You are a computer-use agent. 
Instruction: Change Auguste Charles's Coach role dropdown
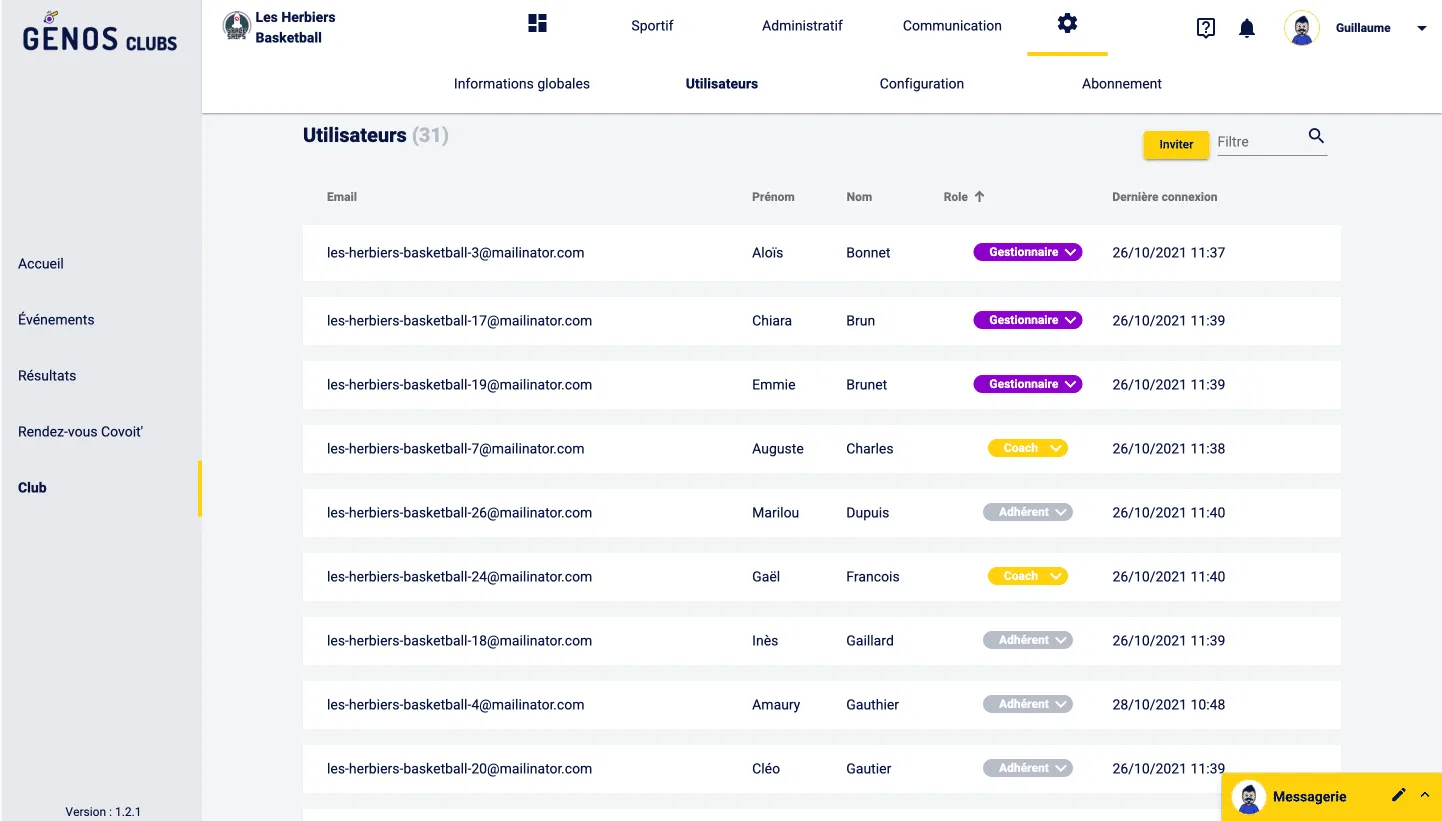(1027, 449)
